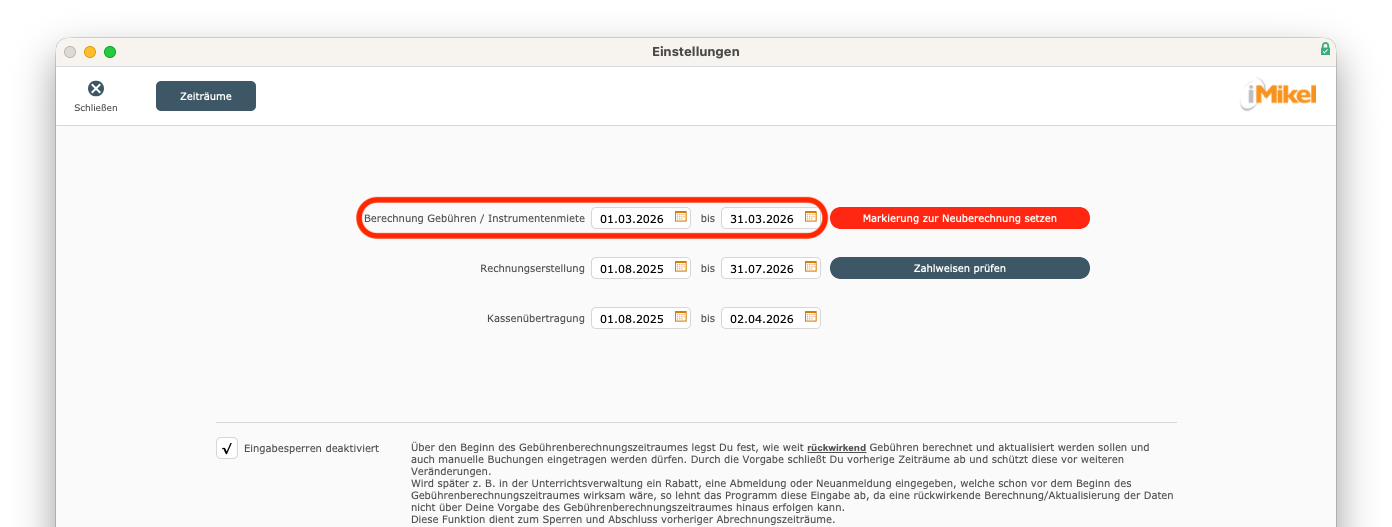Click the underlined word rückwirkend
The height and width of the screenshot is (527, 1392).
pyautogui.click(x=836, y=447)
